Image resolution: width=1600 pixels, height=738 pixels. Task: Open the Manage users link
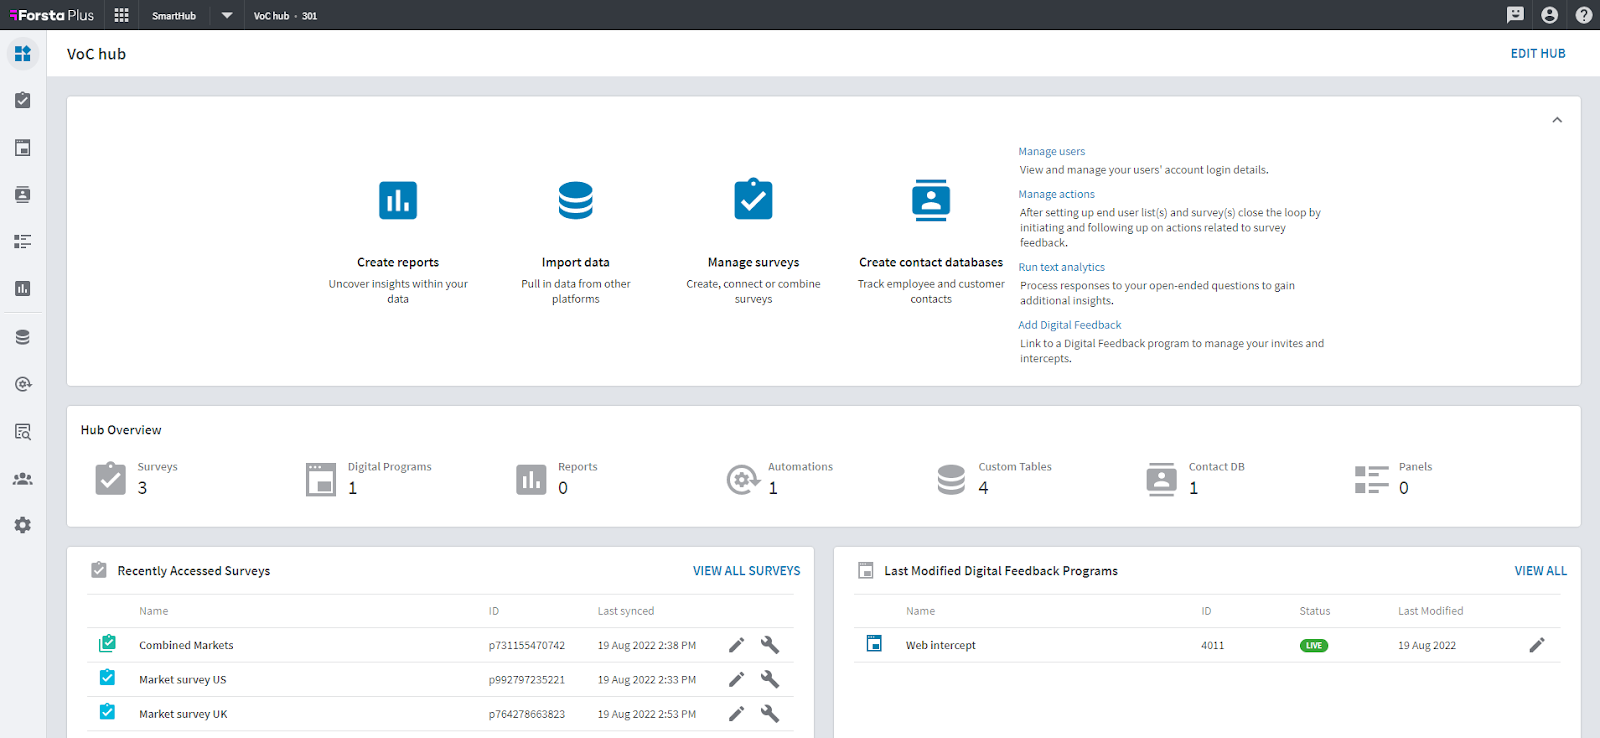point(1051,152)
